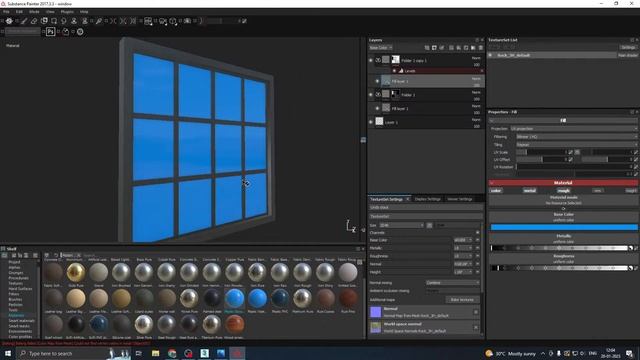The image size is (640, 360).
Task: Hide the Layer 1 layer
Action: (x=371, y=122)
